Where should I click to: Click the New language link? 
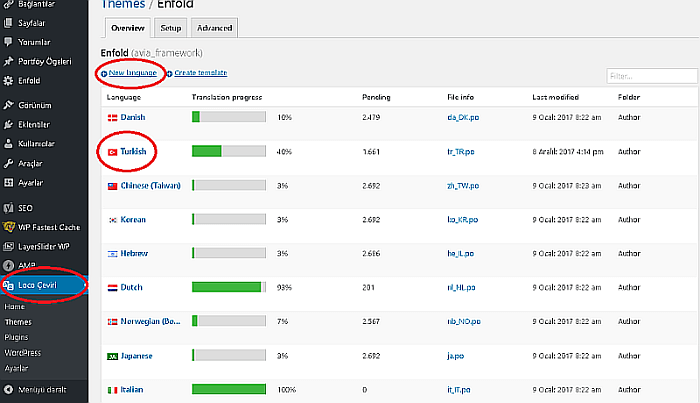coord(133,73)
